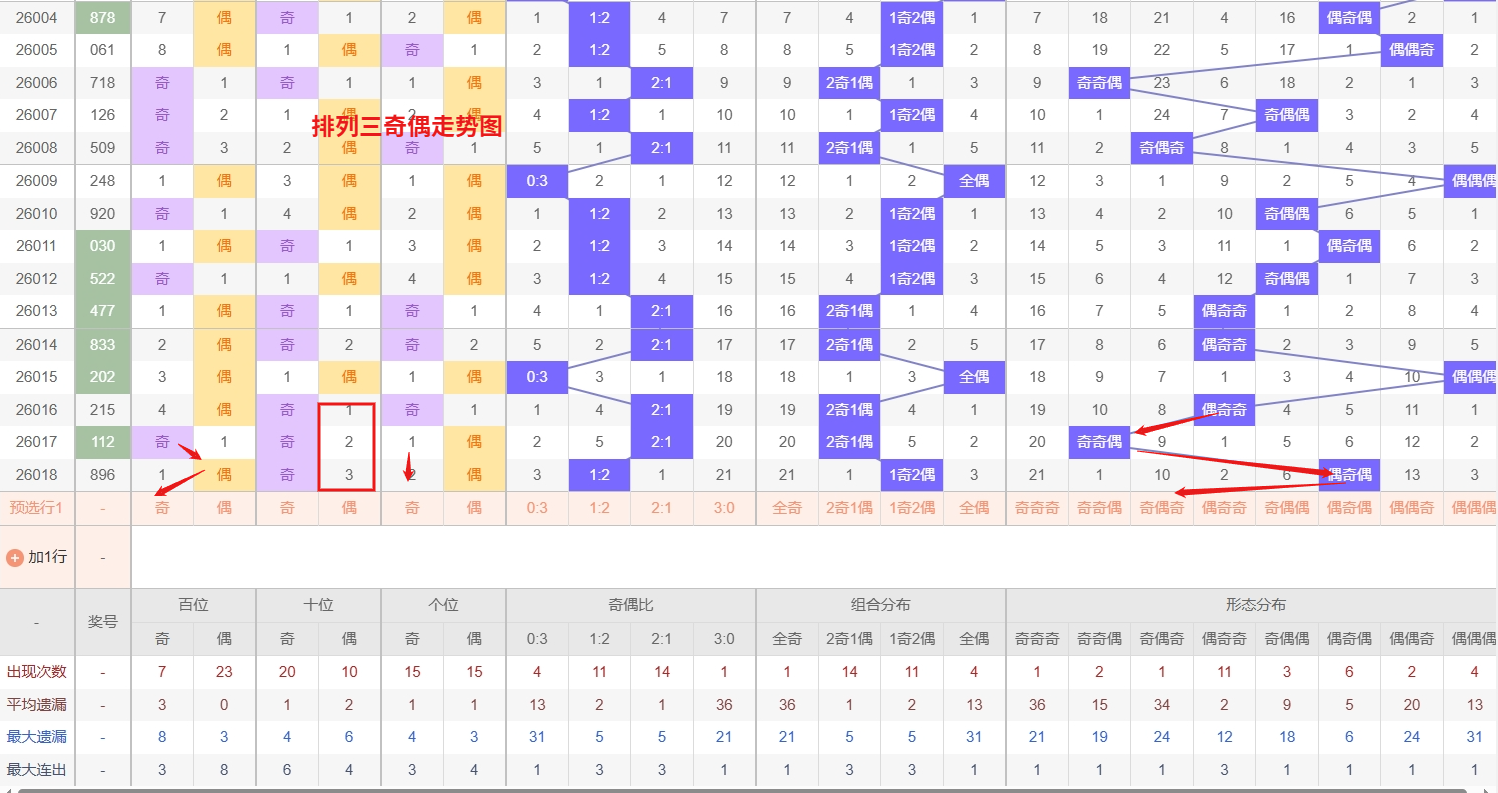Click the horizontal scrollbar at the bottom
Screen dimensions: 1498x793
pyautogui.click(x=700, y=789)
